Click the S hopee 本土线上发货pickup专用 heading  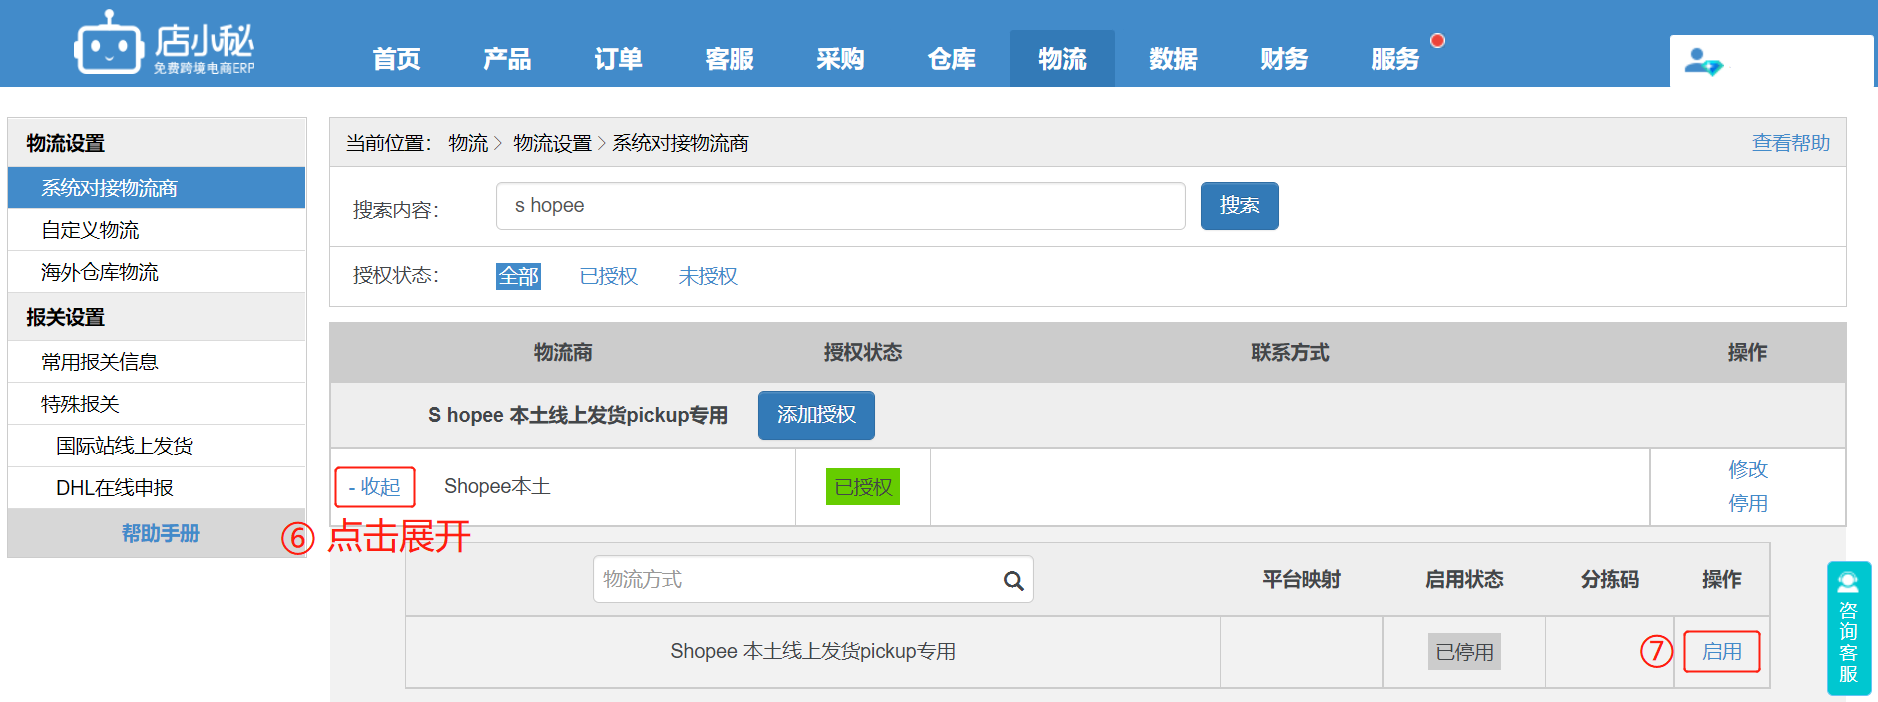(x=578, y=415)
